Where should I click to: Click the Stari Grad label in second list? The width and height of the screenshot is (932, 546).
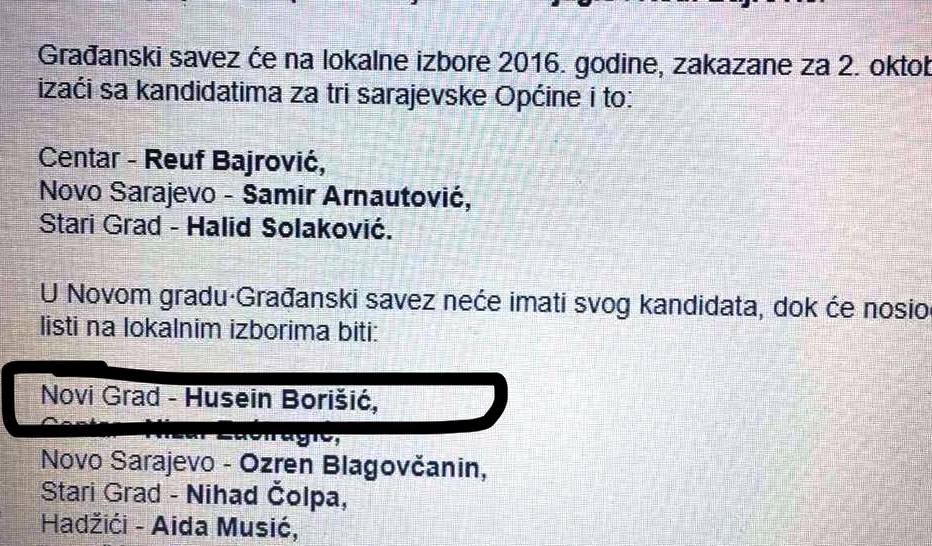pyautogui.click(x=101, y=493)
